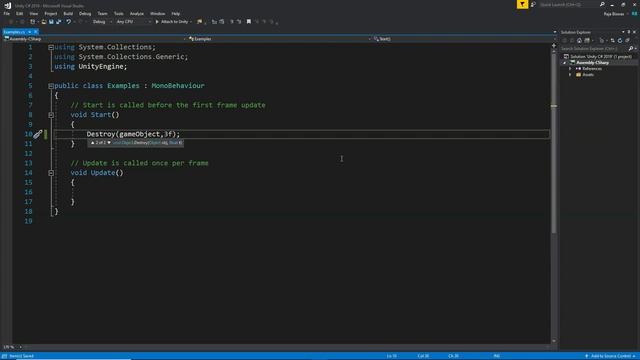
Task: Click the feedback icon beside Quick Launch
Action: coord(533,4)
